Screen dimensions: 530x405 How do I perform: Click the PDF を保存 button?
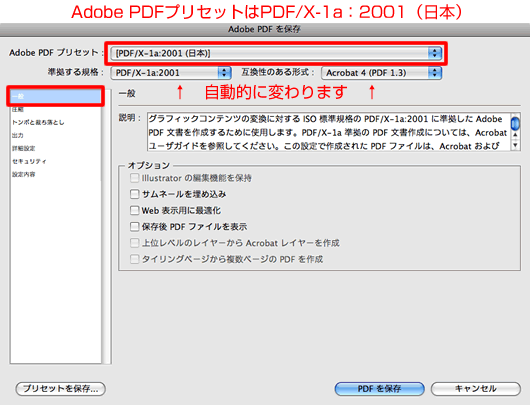379,389
